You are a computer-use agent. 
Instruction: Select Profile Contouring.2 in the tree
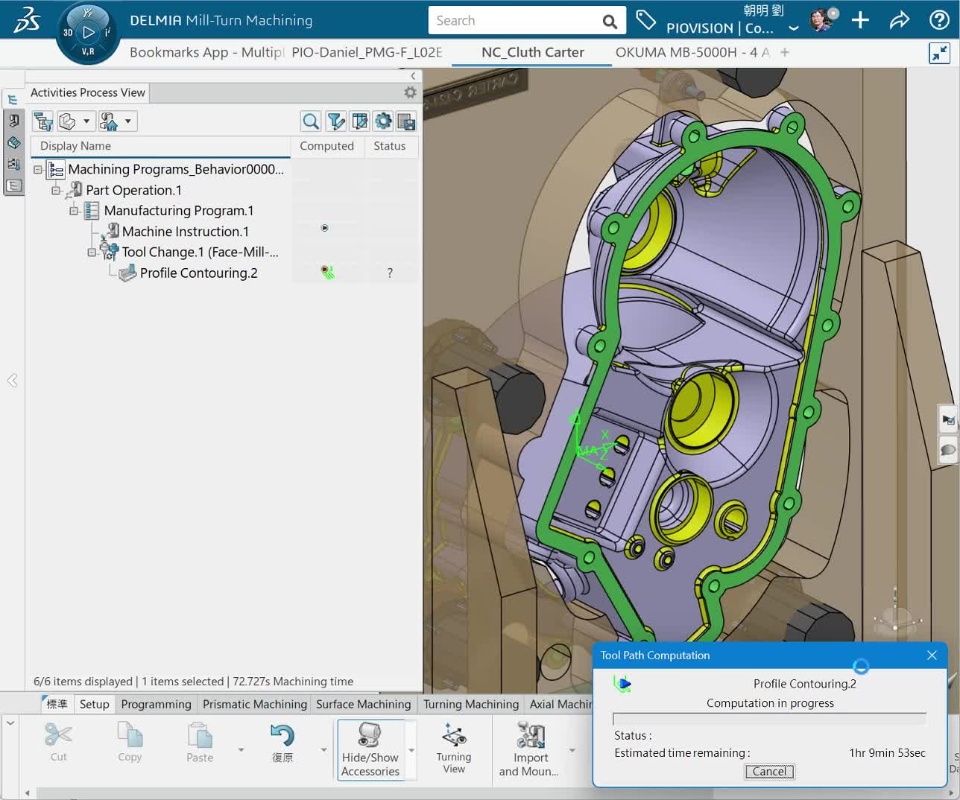(199, 273)
